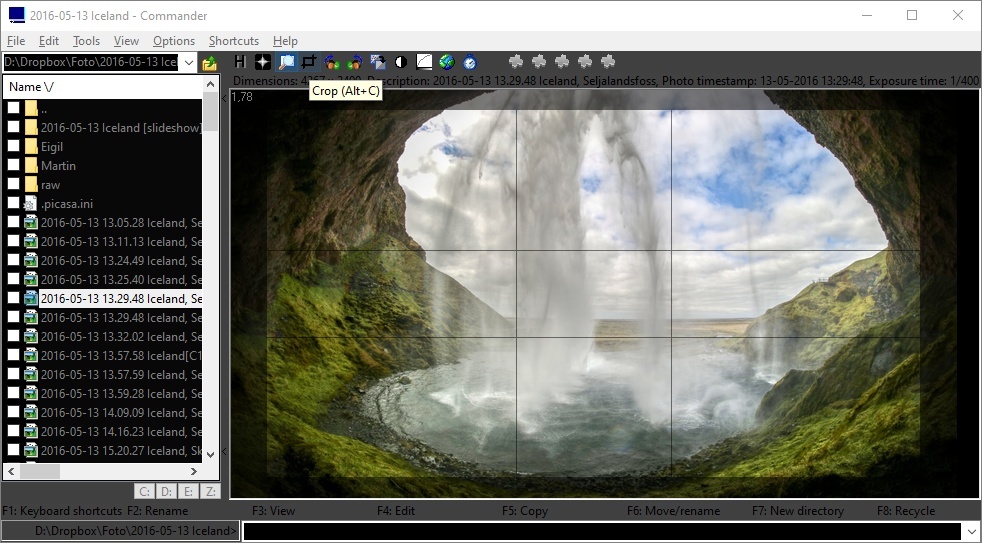This screenshot has height=543, width=982.
Task: Click F3: View label
Action: pos(273,511)
